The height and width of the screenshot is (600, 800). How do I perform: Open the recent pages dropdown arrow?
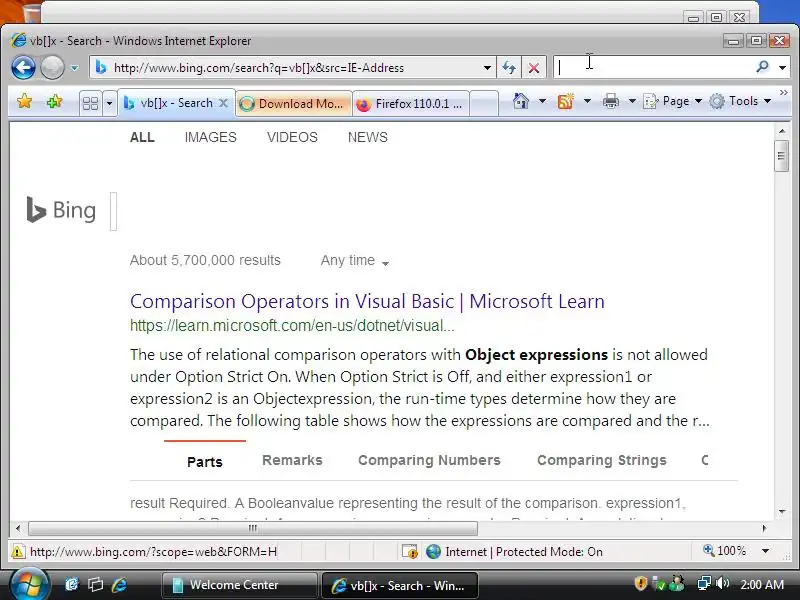pyautogui.click(x=74, y=68)
